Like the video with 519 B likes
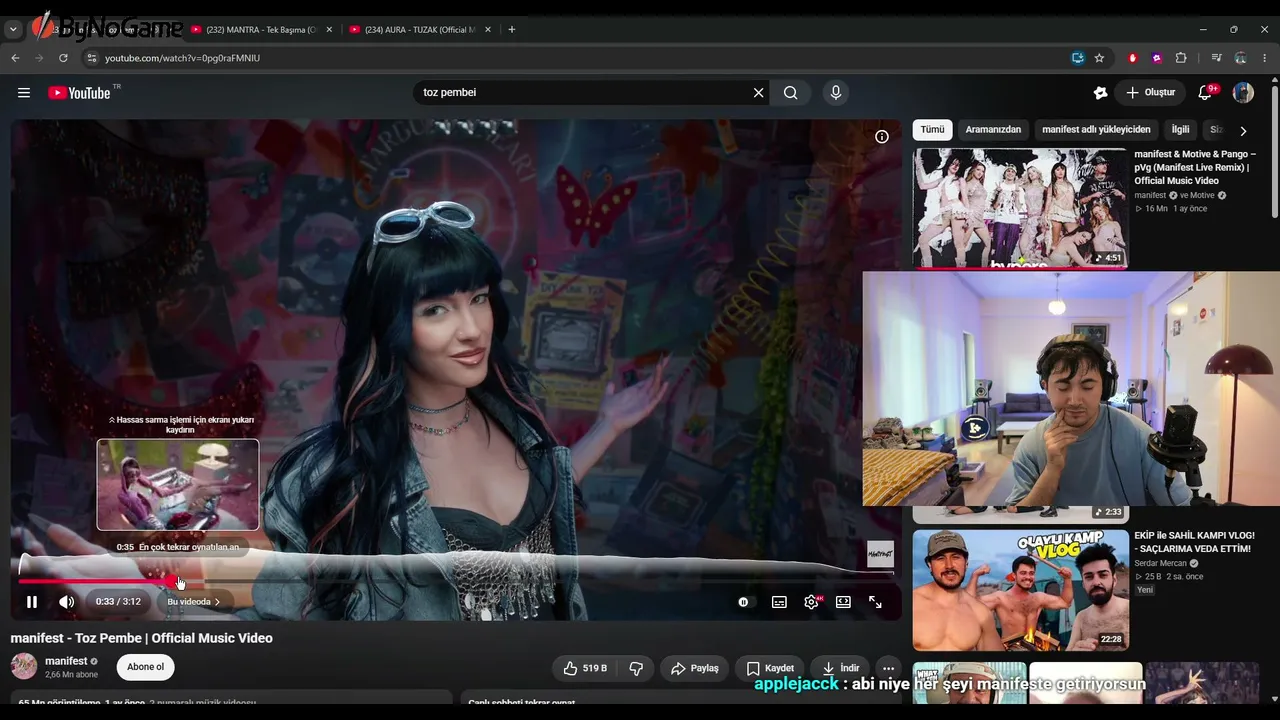Screen dimensions: 1280x720 click(585, 668)
